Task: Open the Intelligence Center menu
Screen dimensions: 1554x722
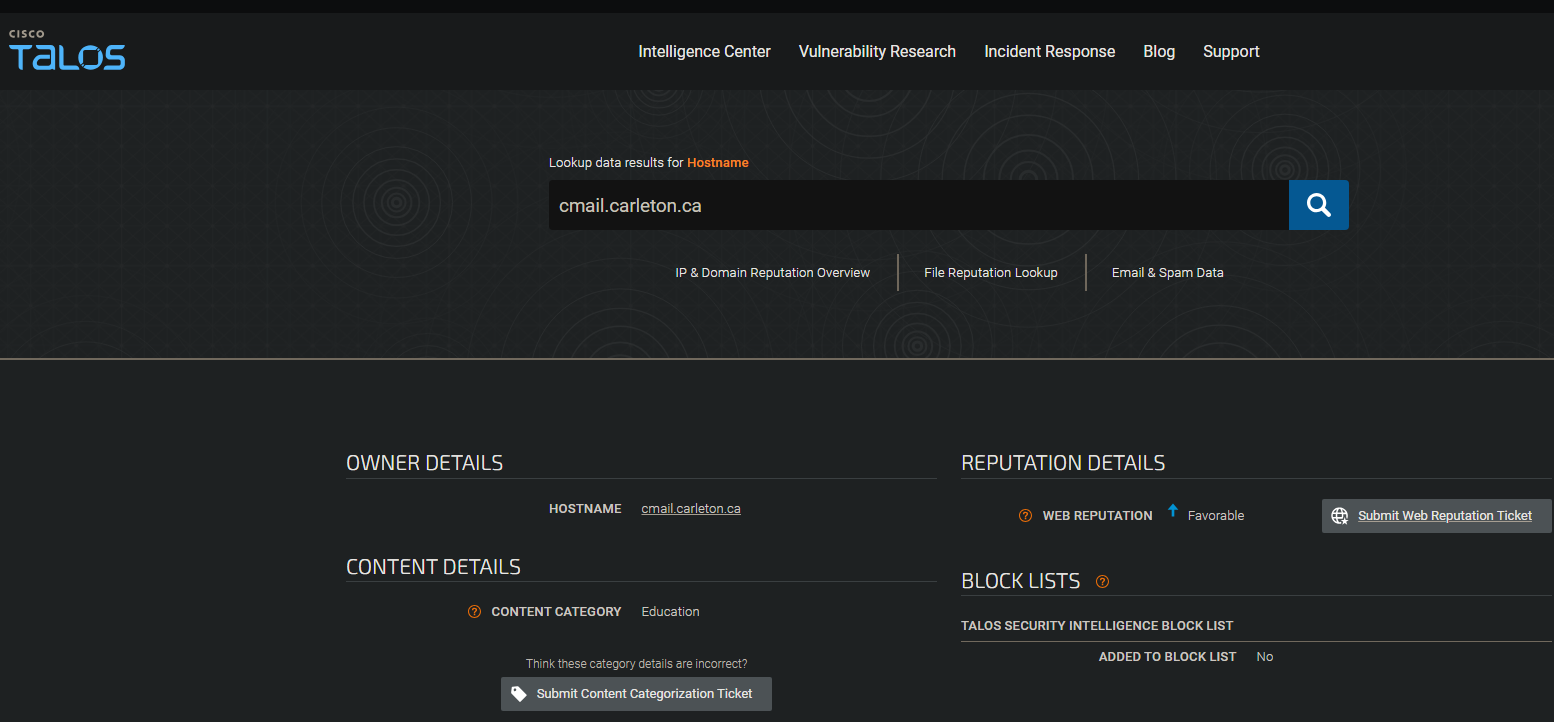Action: pos(705,52)
